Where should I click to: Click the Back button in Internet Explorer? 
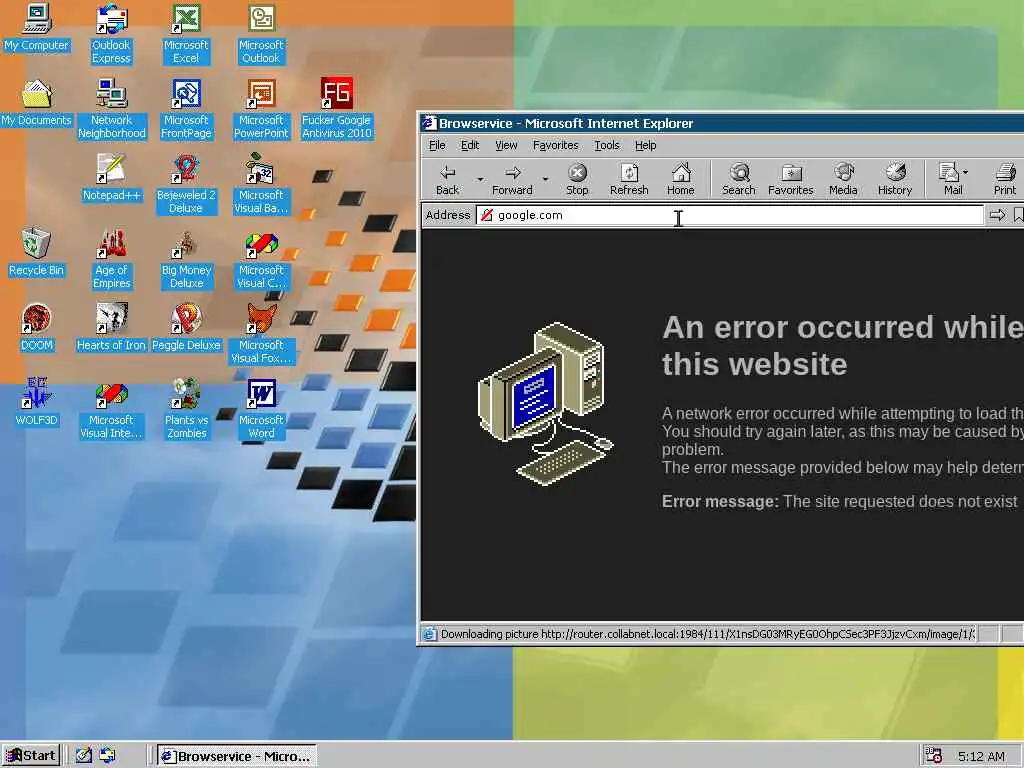point(447,179)
